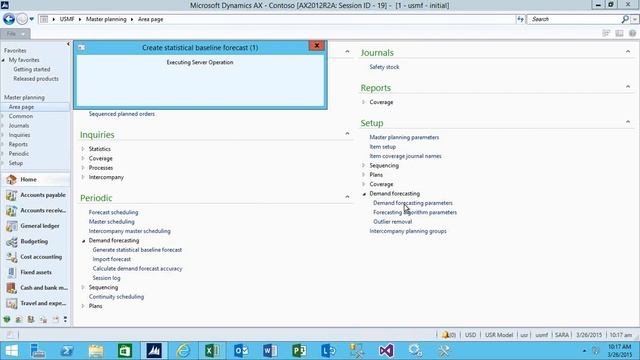
Task: Open Cash and bank management module icon
Action: coord(11,288)
